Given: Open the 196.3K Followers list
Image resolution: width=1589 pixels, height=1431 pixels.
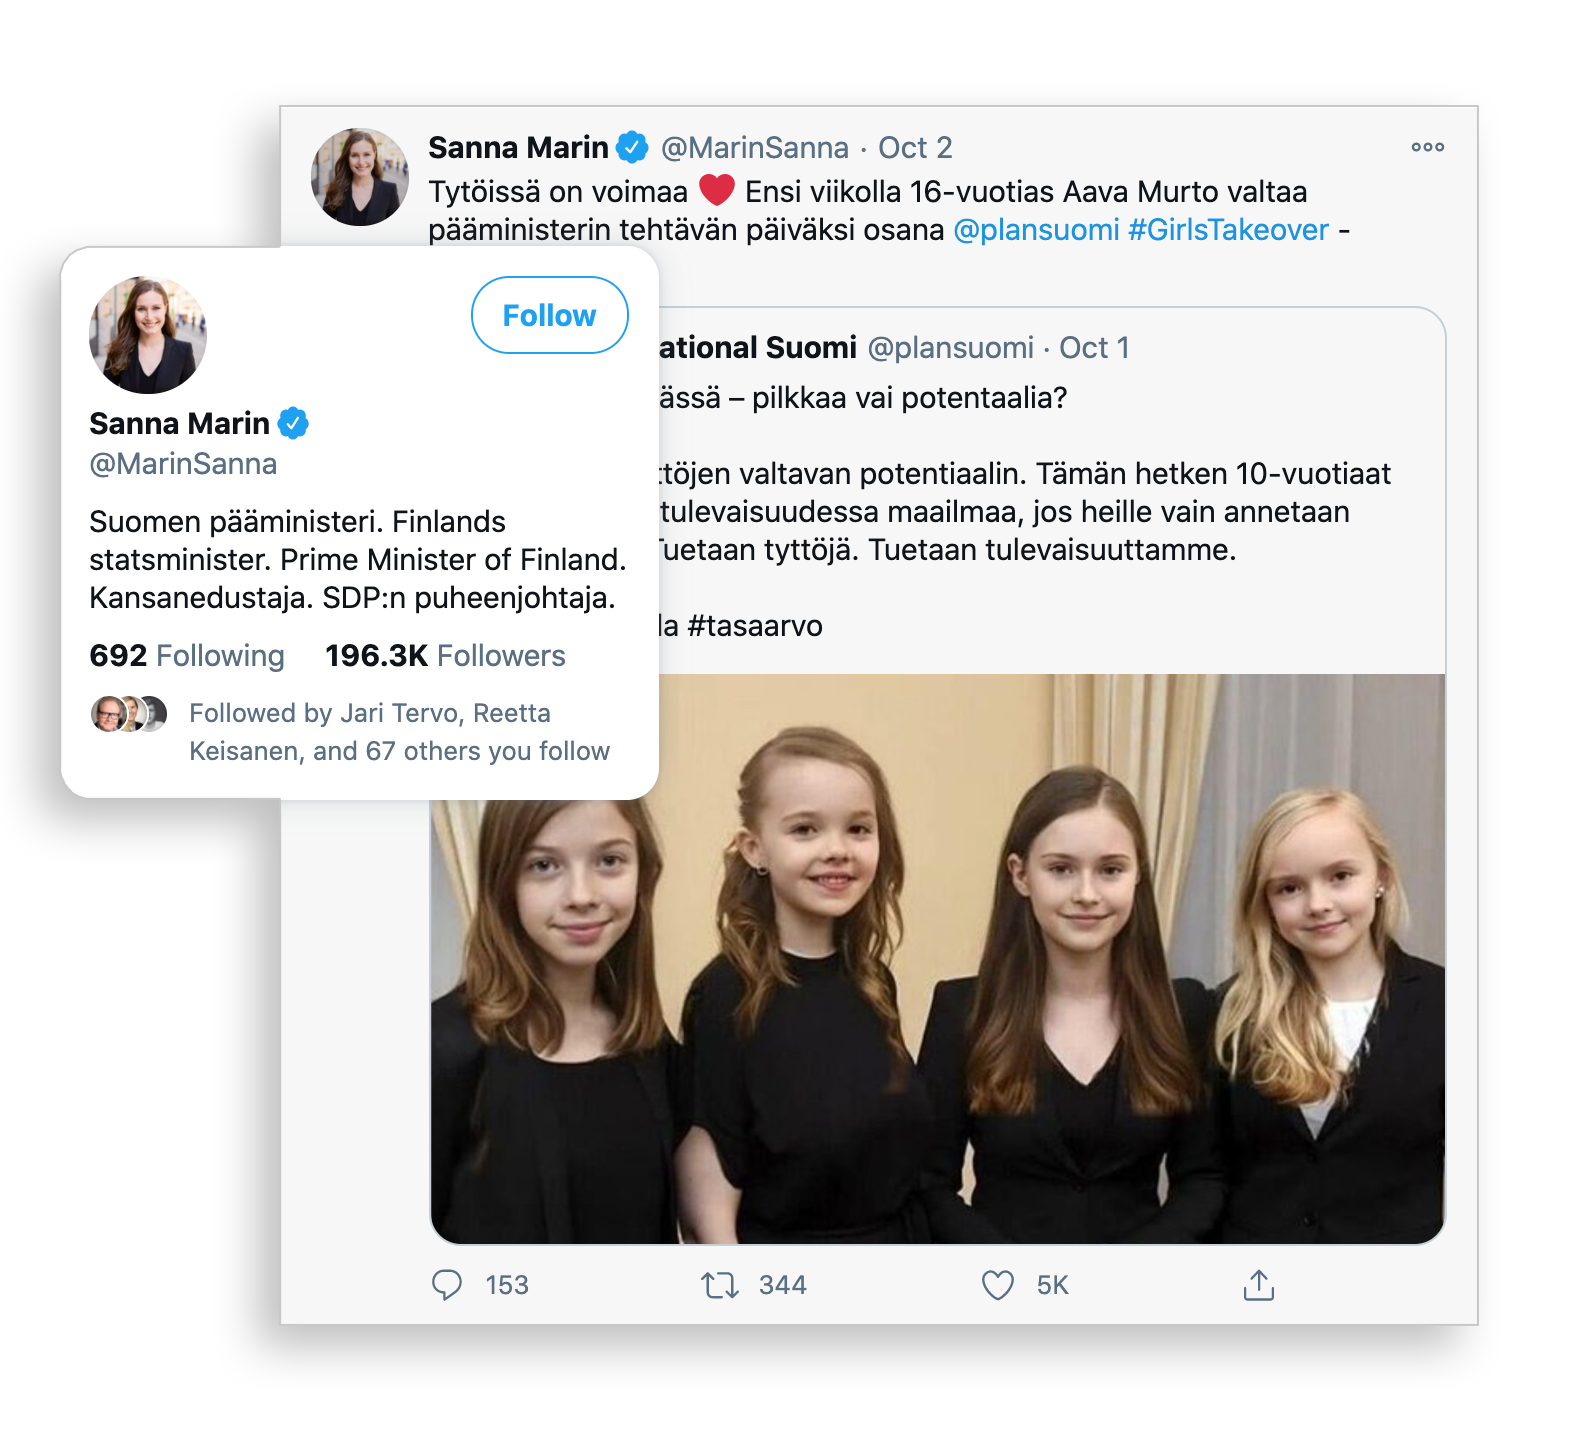Looking at the screenshot, I should pos(445,656).
